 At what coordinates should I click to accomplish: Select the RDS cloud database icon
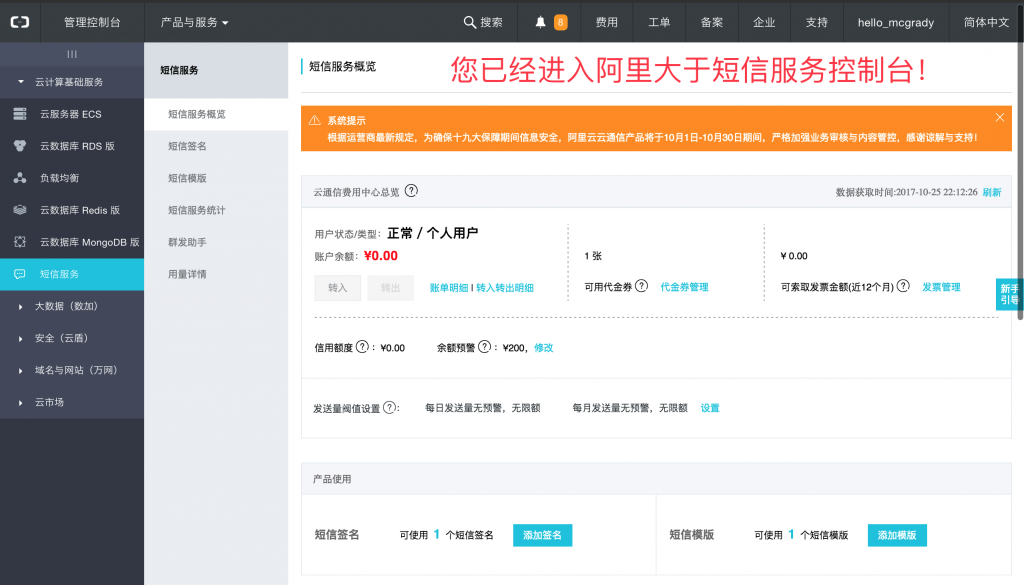coord(19,146)
